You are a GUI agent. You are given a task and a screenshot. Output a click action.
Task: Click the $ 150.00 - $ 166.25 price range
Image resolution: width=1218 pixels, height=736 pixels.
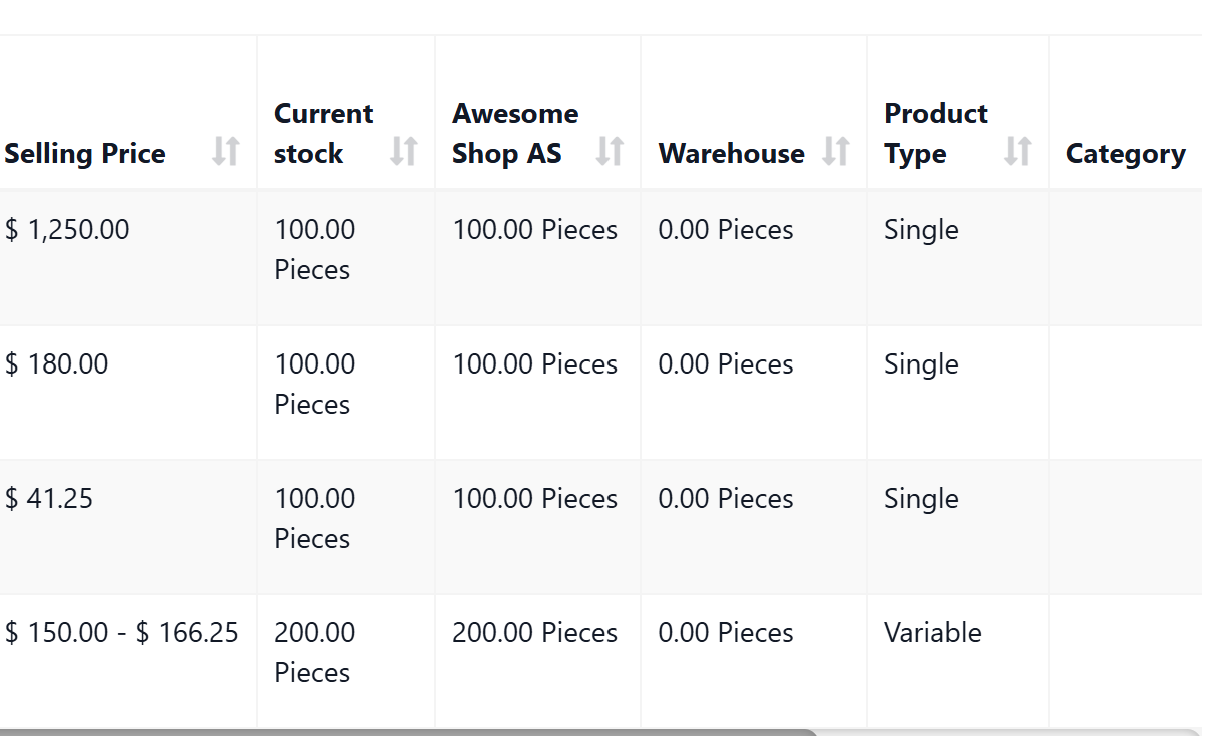coord(122,632)
